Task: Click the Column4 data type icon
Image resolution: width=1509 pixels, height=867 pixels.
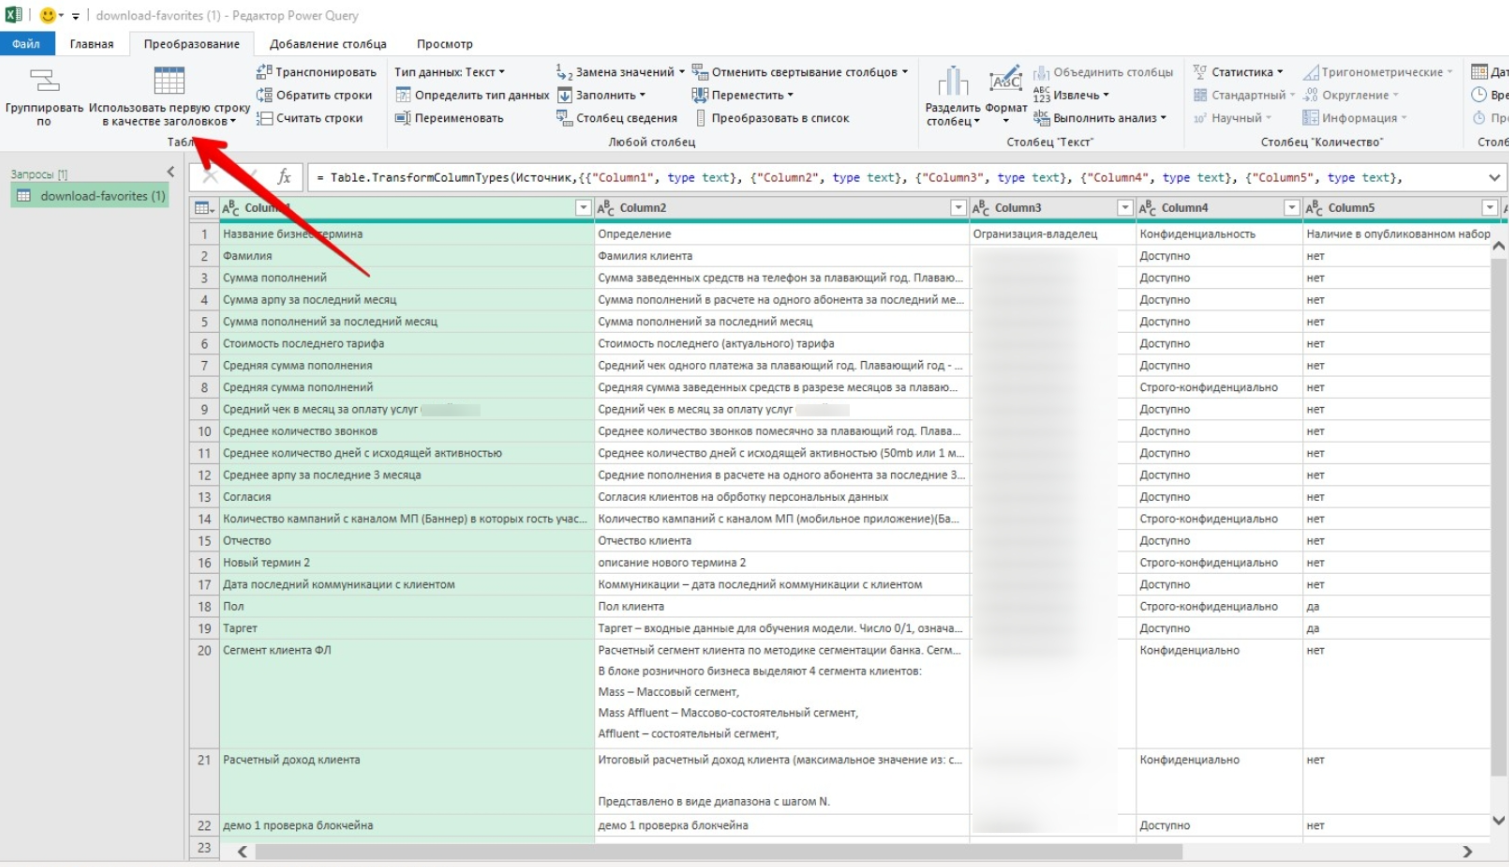Action: [1149, 208]
